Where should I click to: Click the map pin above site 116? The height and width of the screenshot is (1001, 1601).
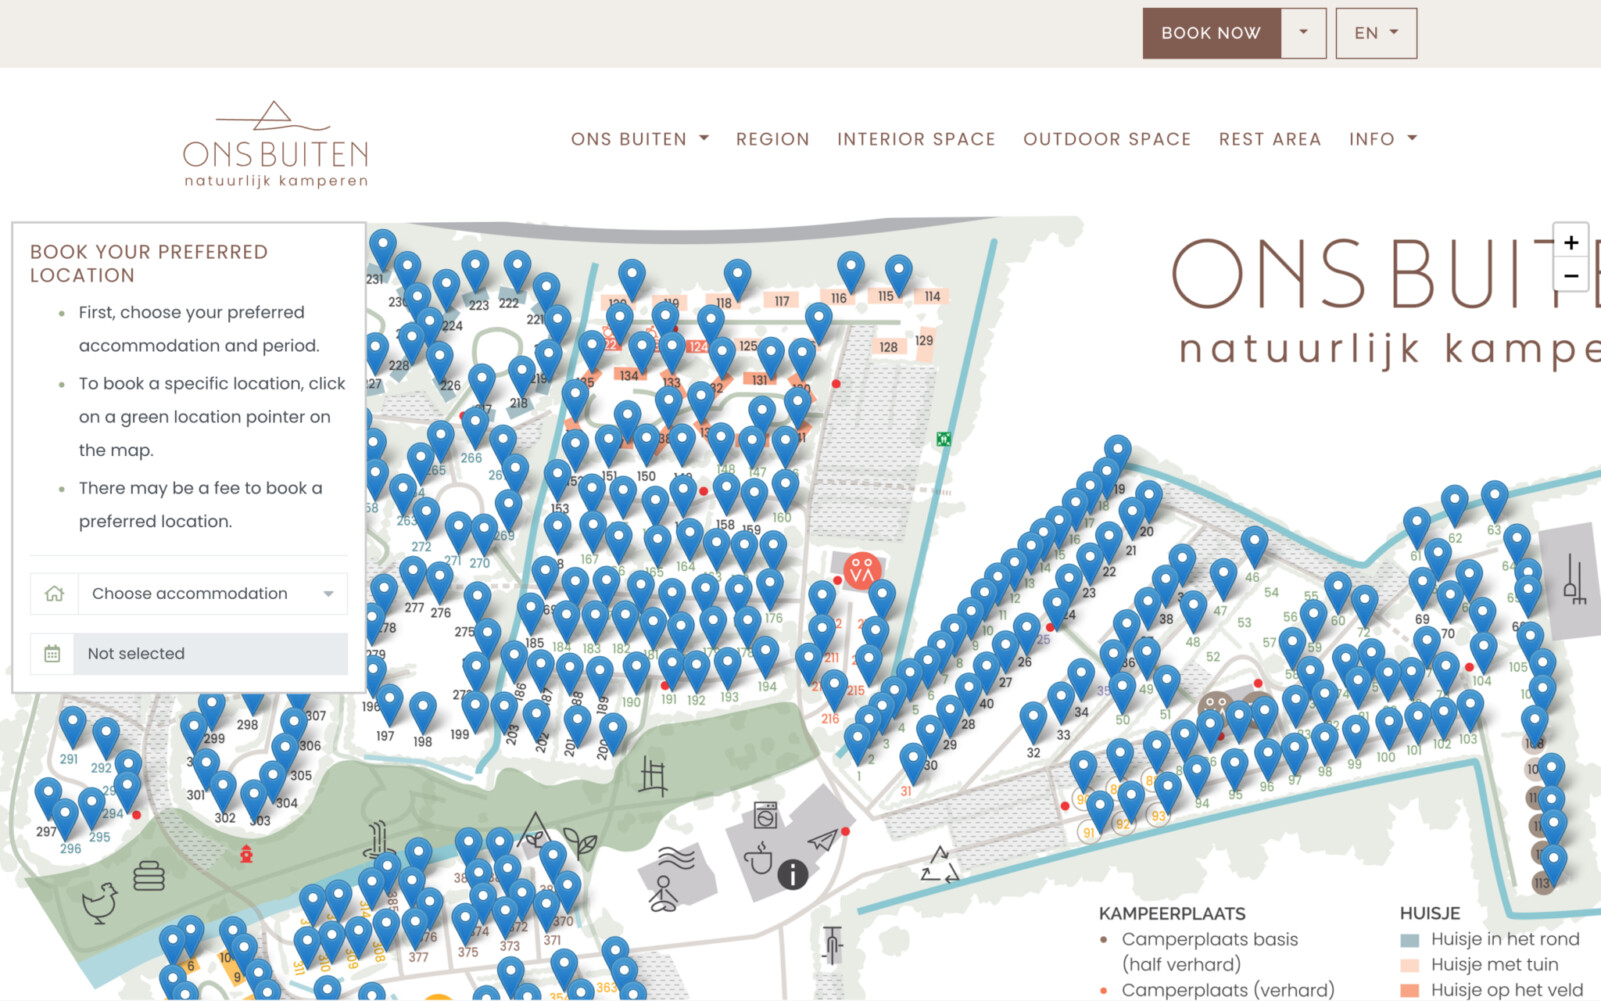pyautogui.click(x=850, y=269)
